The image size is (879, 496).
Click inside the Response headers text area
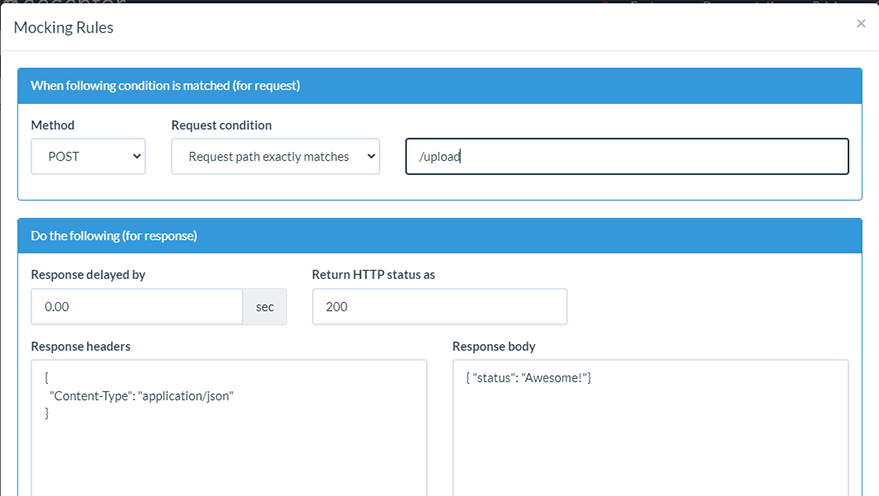[x=229, y=428]
